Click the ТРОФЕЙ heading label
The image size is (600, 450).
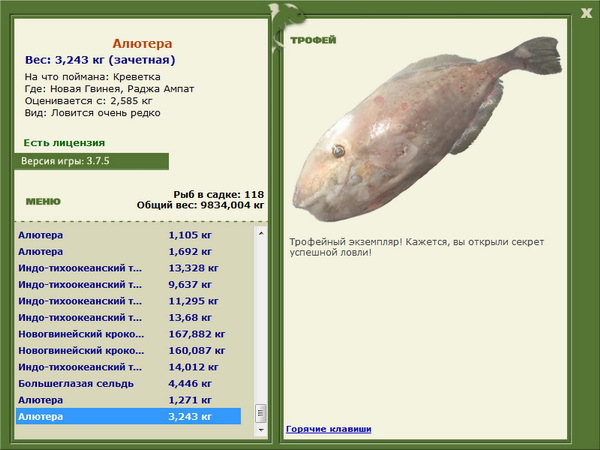(x=313, y=40)
